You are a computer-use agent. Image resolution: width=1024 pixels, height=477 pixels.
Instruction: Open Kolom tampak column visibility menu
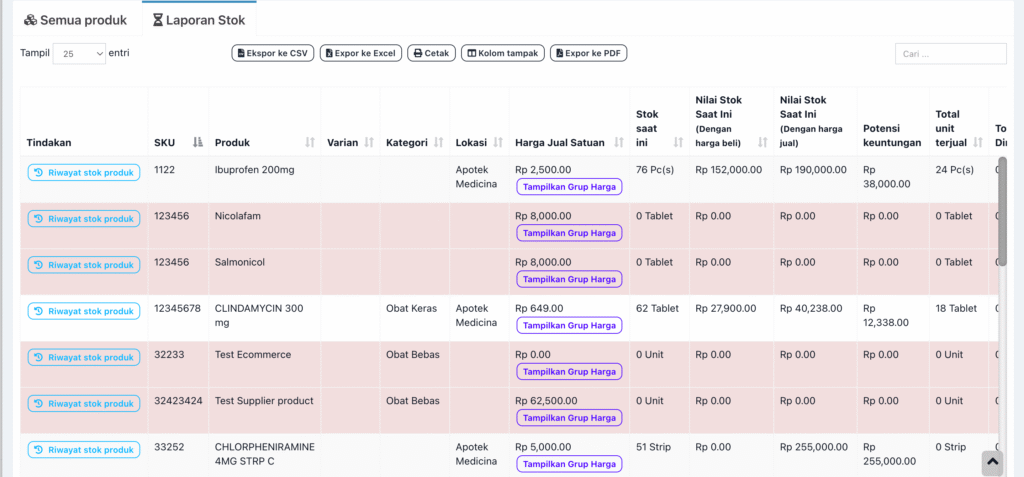tap(502, 53)
